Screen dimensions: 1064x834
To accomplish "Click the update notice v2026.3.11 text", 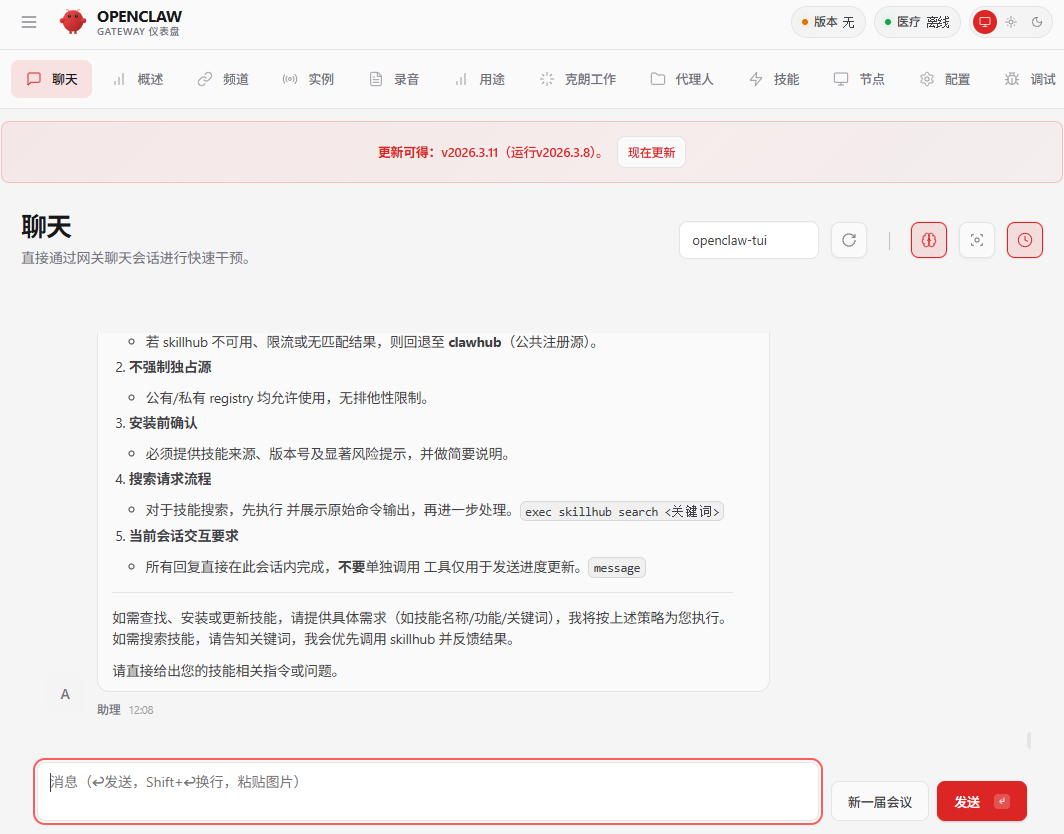I will pyautogui.click(x=491, y=153).
